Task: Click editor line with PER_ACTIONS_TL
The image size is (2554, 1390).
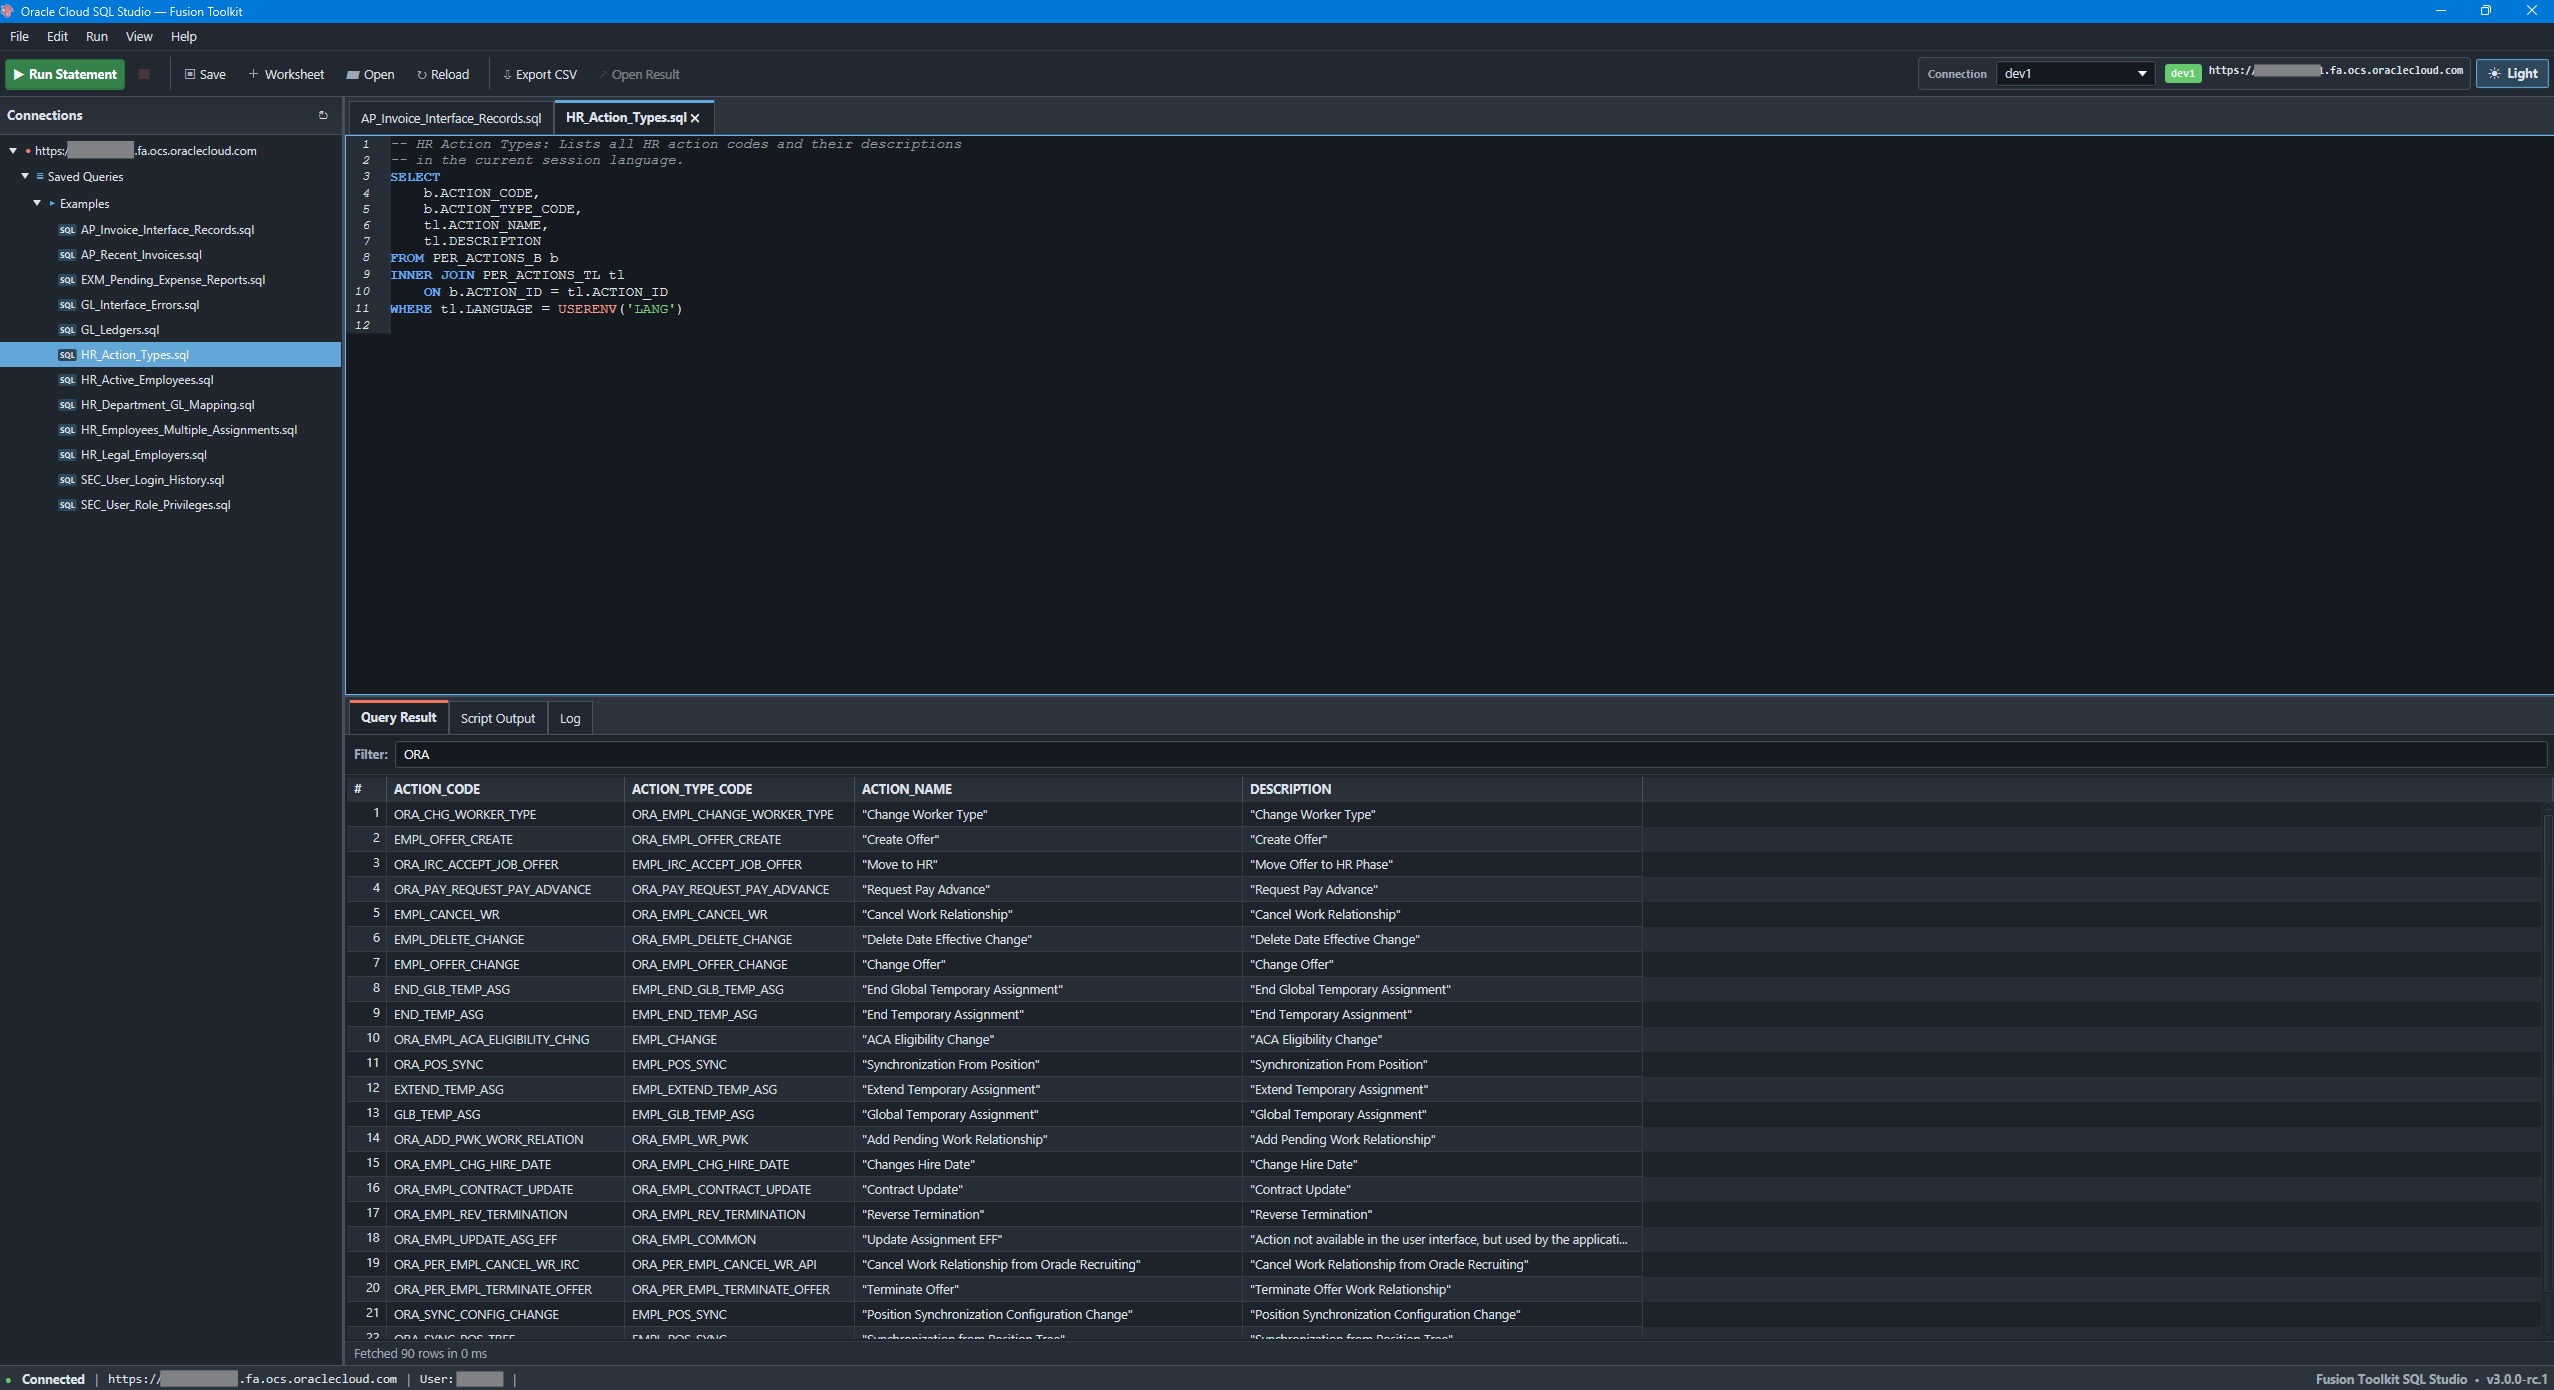Action: point(506,275)
